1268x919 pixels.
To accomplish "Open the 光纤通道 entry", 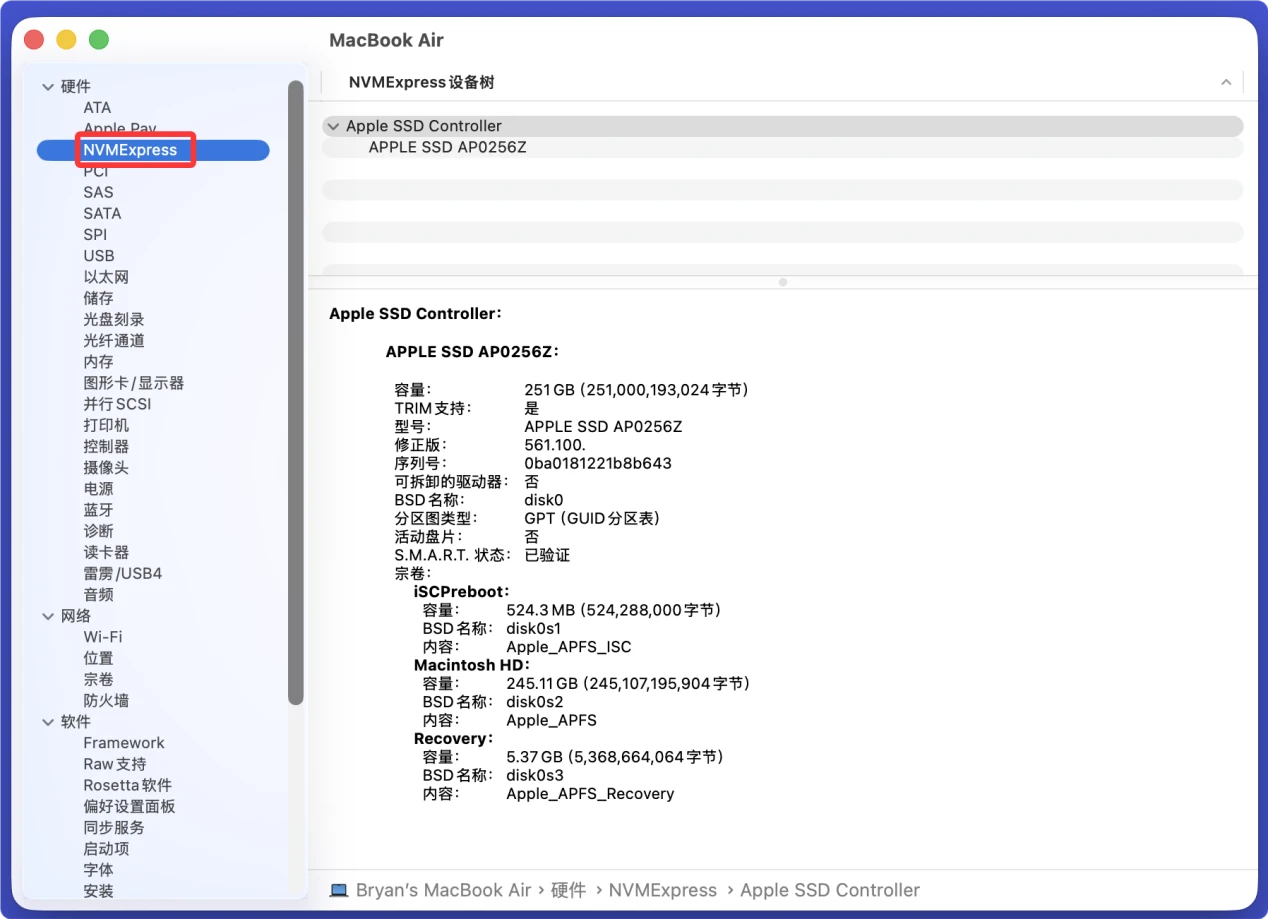I will [x=114, y=340].
